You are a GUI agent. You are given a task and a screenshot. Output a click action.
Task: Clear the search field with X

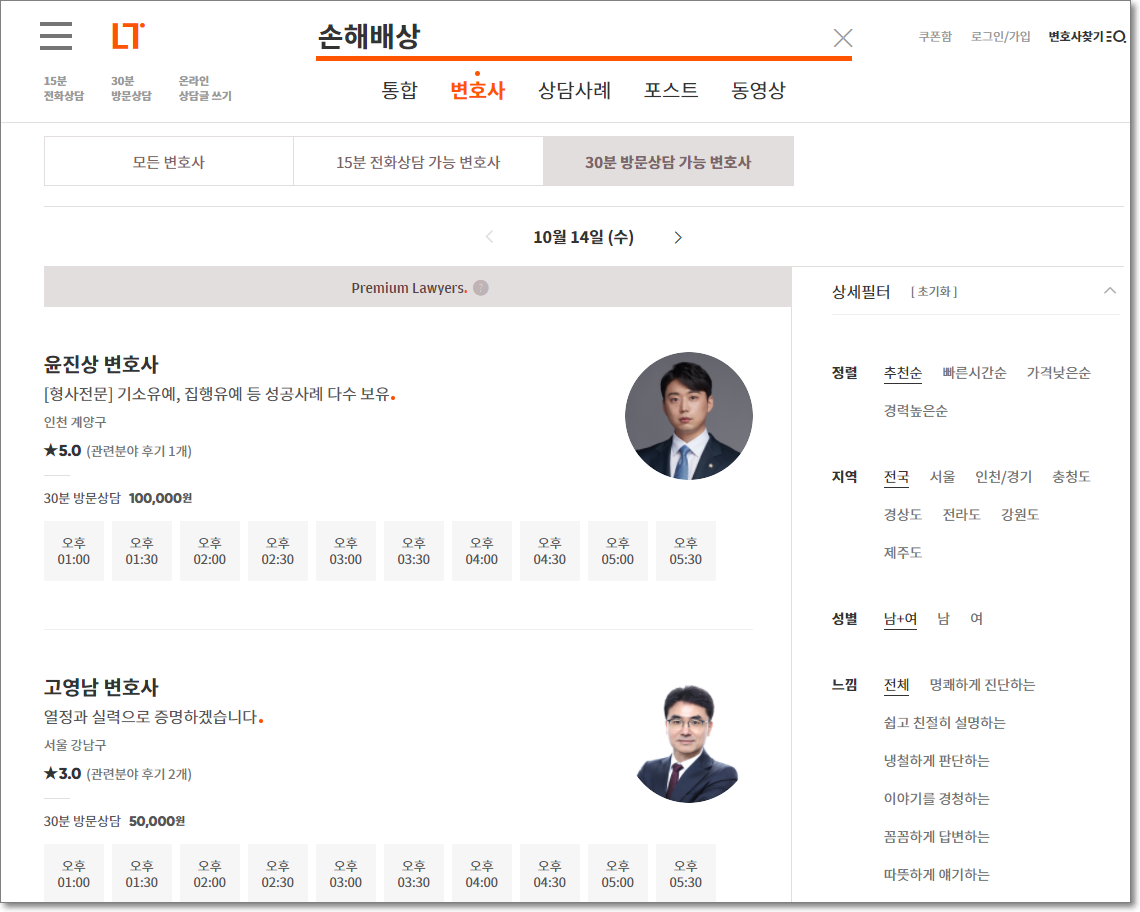coord(843,38)
